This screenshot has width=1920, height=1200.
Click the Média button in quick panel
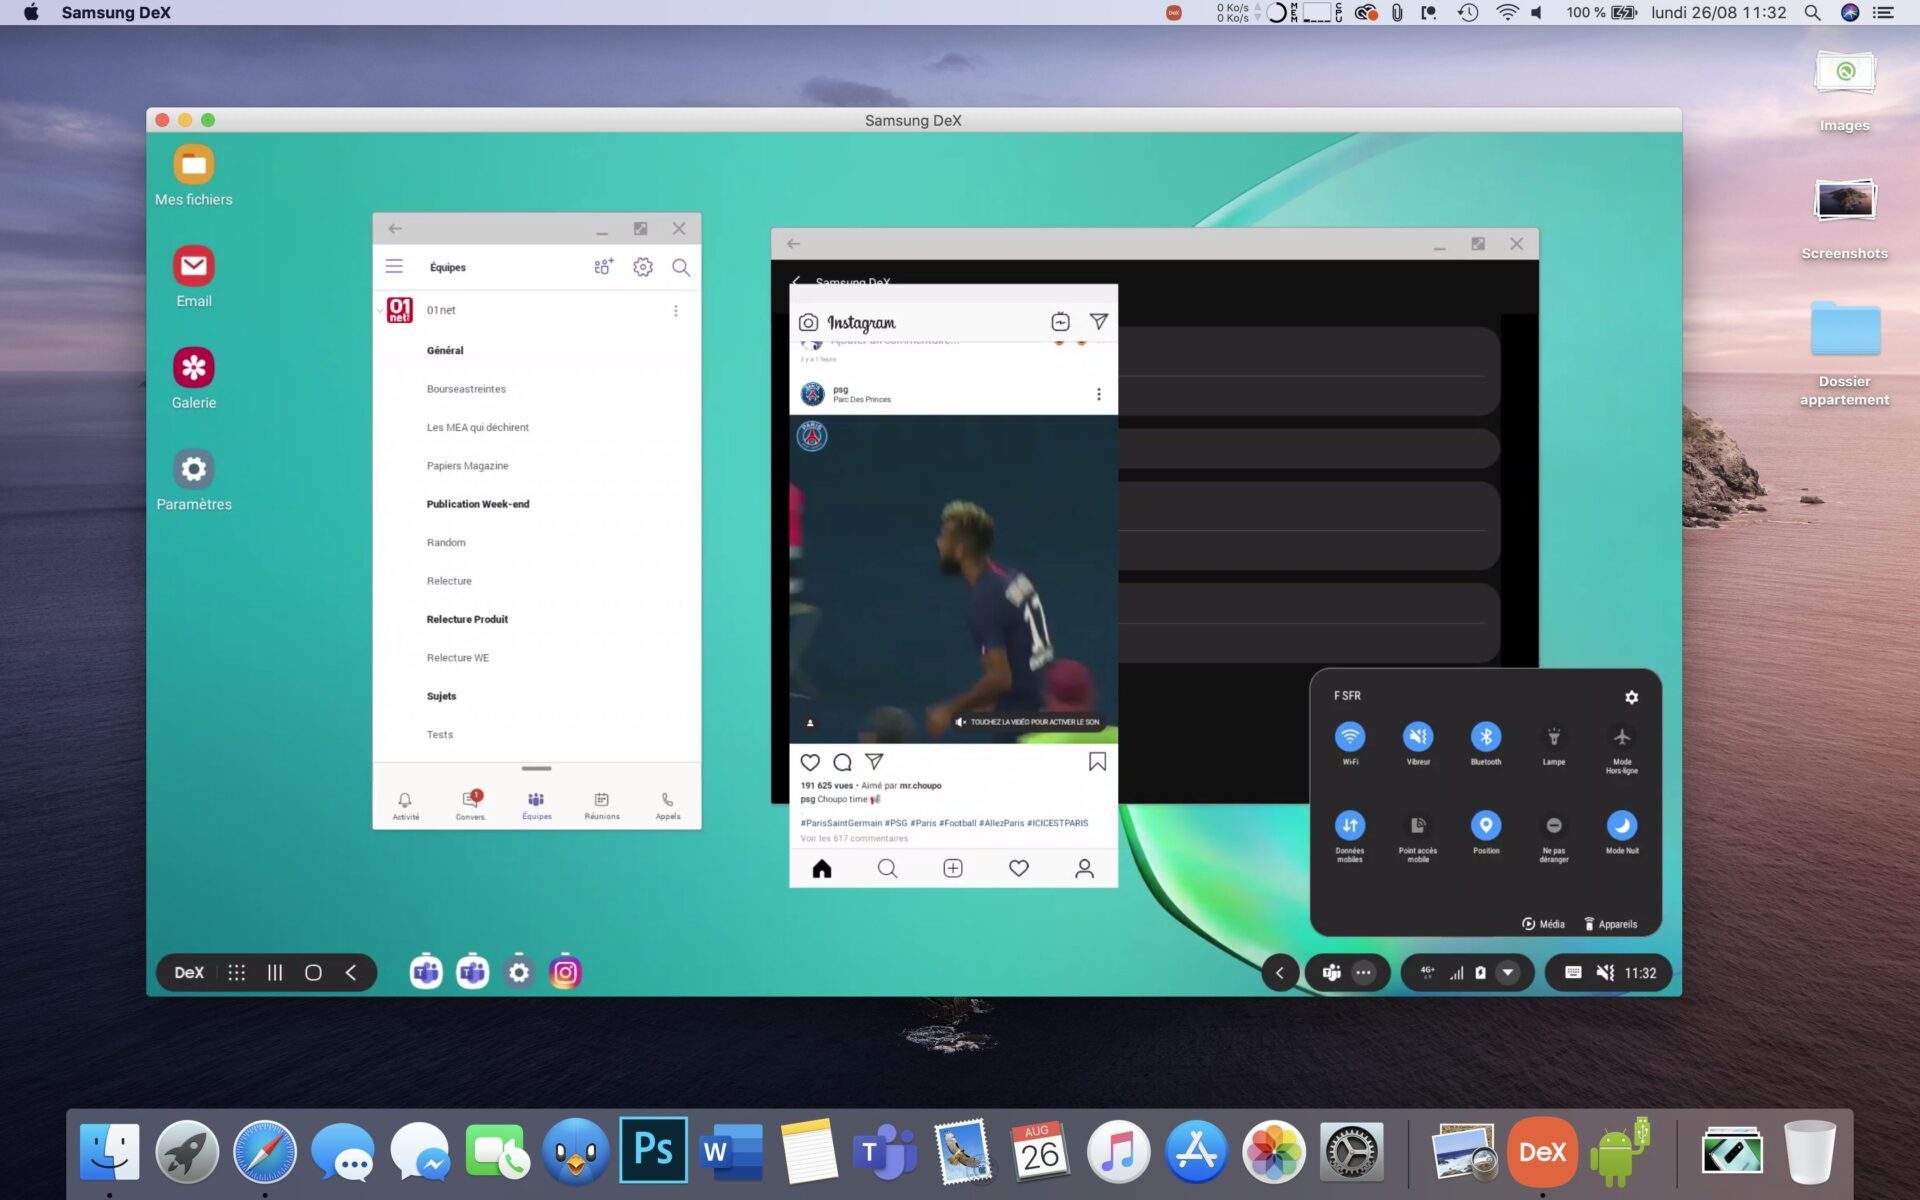click(1543, 925)
